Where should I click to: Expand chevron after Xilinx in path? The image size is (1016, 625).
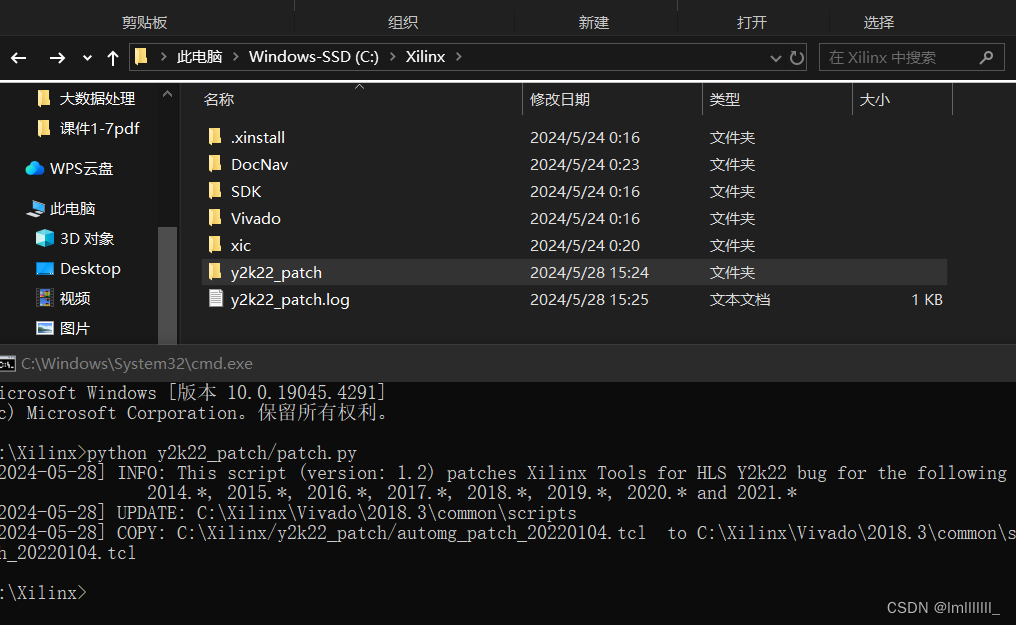[x=459, y=57]
